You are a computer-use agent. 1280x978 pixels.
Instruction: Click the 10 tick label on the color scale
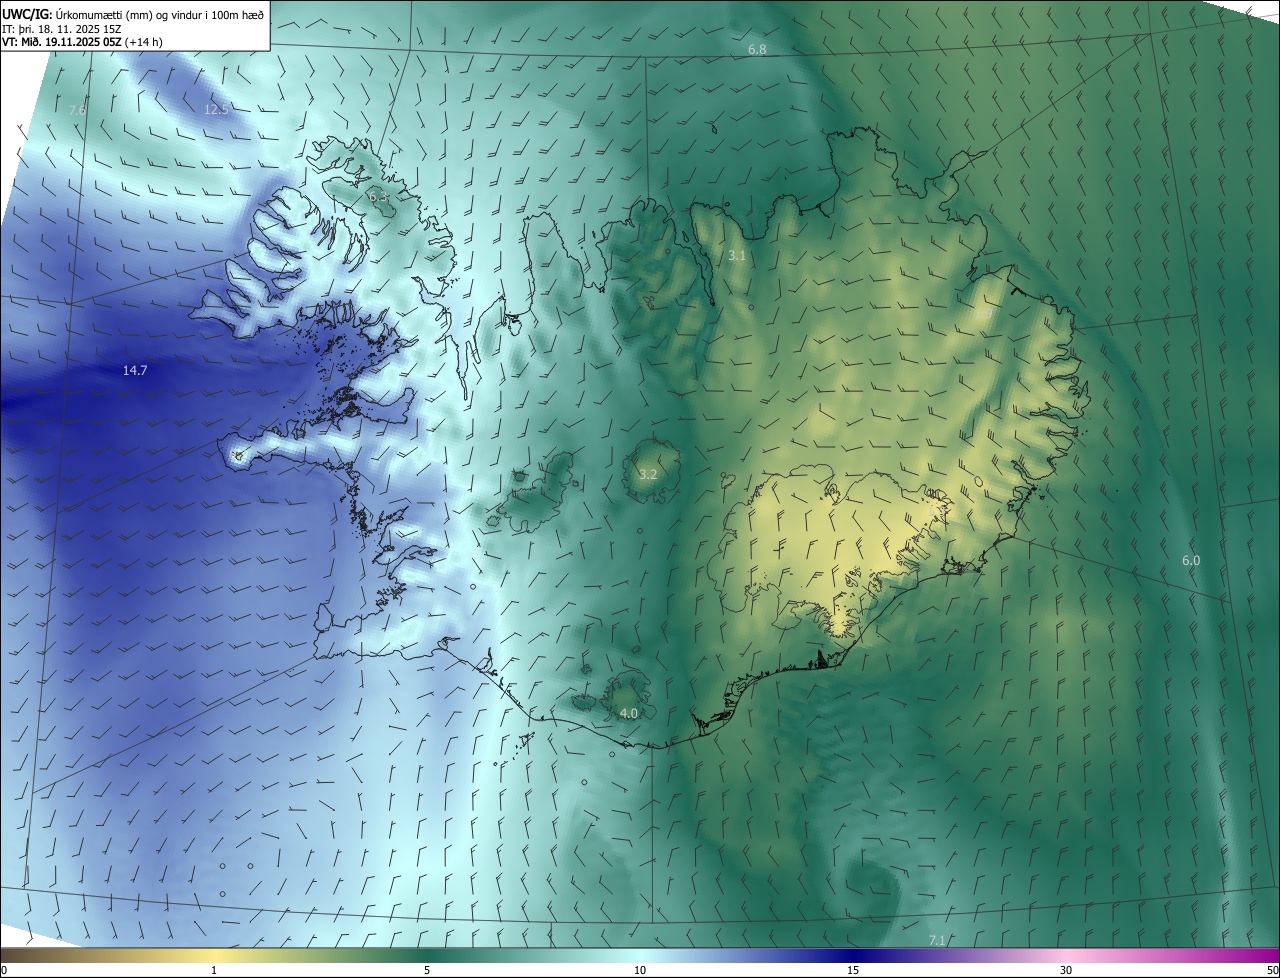[x=640, y=970]
